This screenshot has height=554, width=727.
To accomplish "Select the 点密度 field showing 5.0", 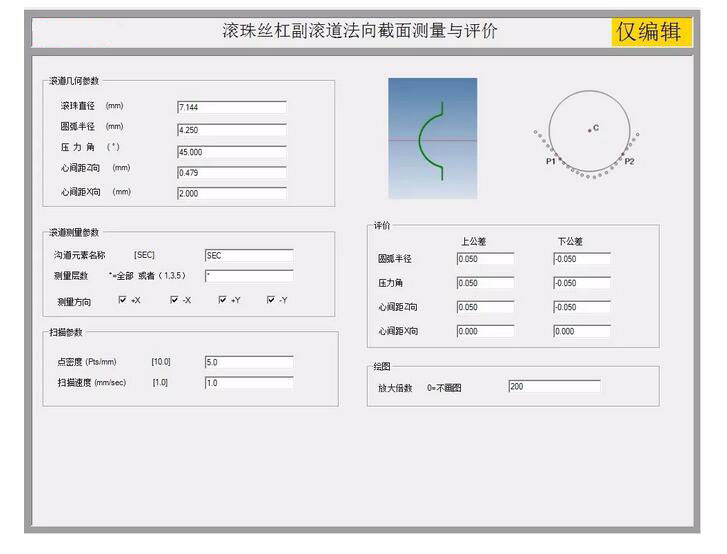I will coord(248,362).
